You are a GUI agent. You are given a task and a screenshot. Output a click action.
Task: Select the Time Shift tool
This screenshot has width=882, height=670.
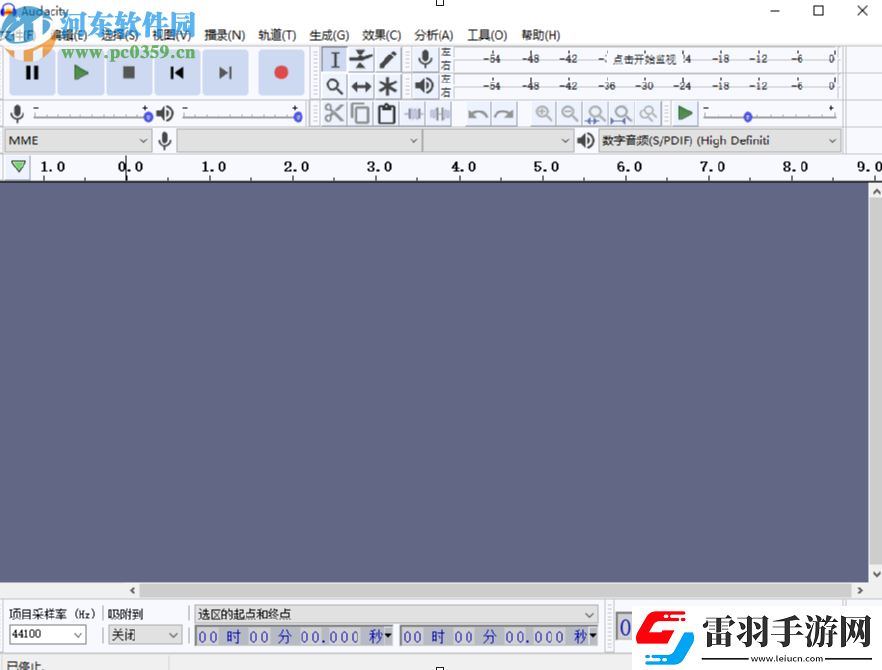pyautogui.click(x=361, y=87)
